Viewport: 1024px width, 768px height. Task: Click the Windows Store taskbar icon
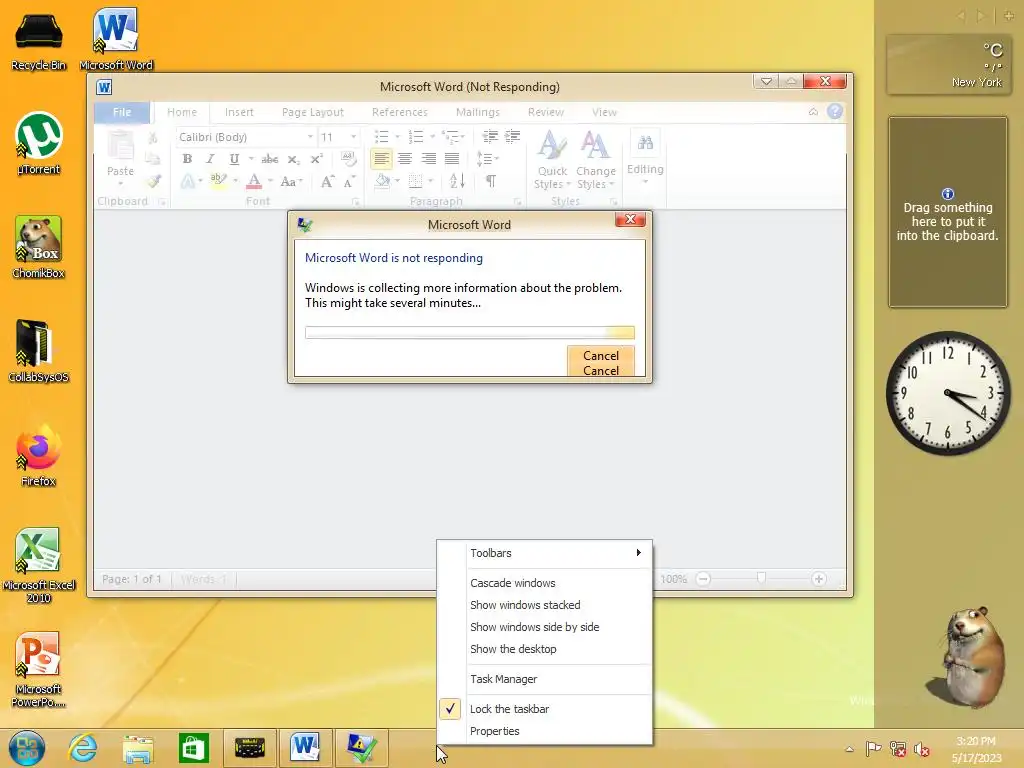193,748
